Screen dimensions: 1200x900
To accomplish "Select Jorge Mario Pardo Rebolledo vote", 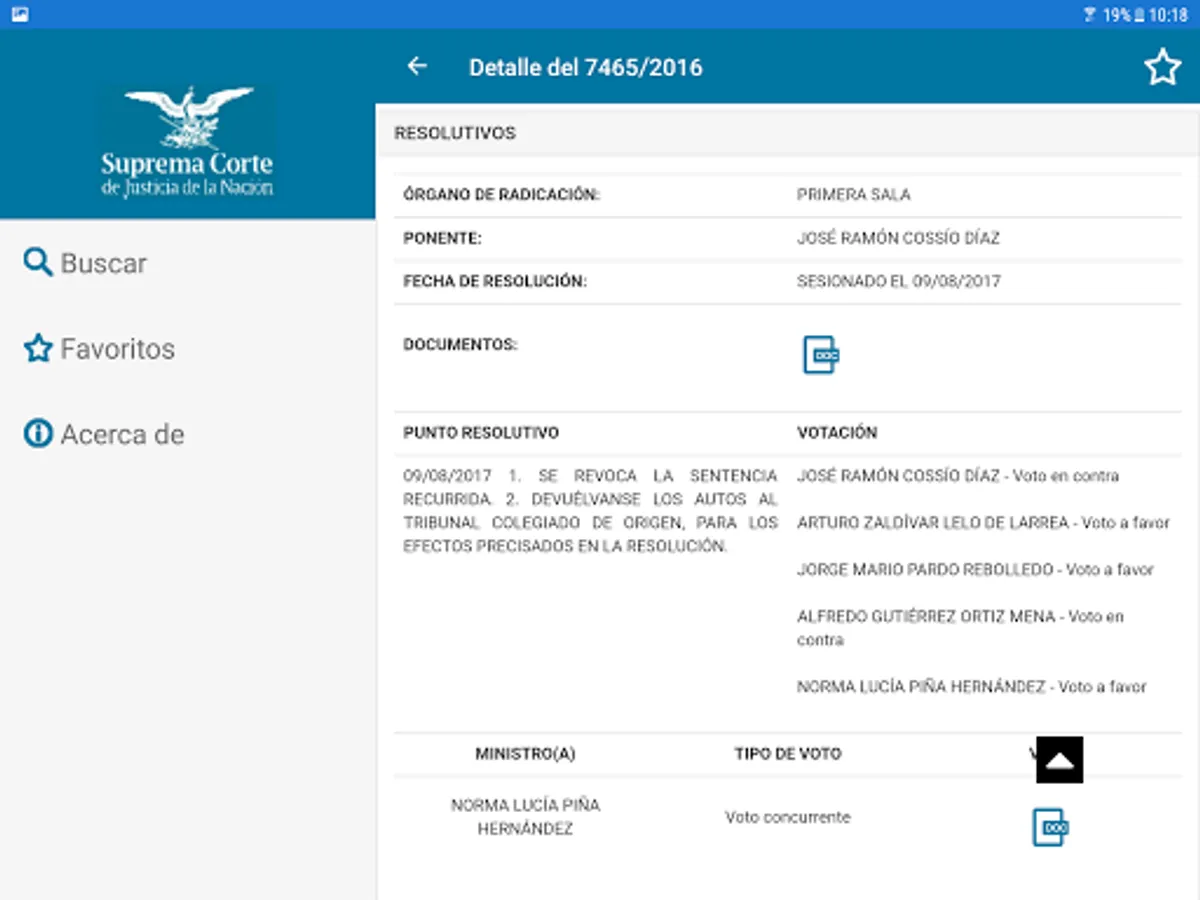I will tap(975, 570).
